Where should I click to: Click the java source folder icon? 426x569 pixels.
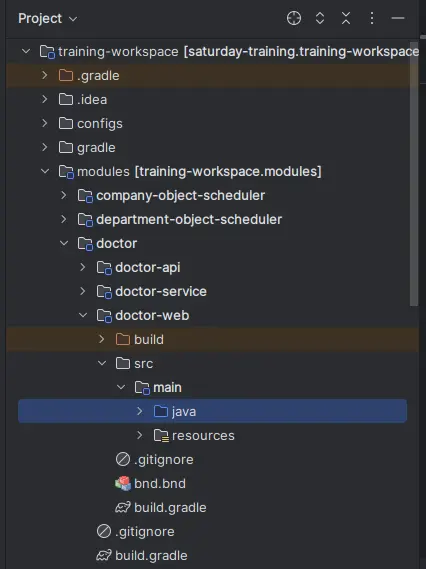pos(161,411)
